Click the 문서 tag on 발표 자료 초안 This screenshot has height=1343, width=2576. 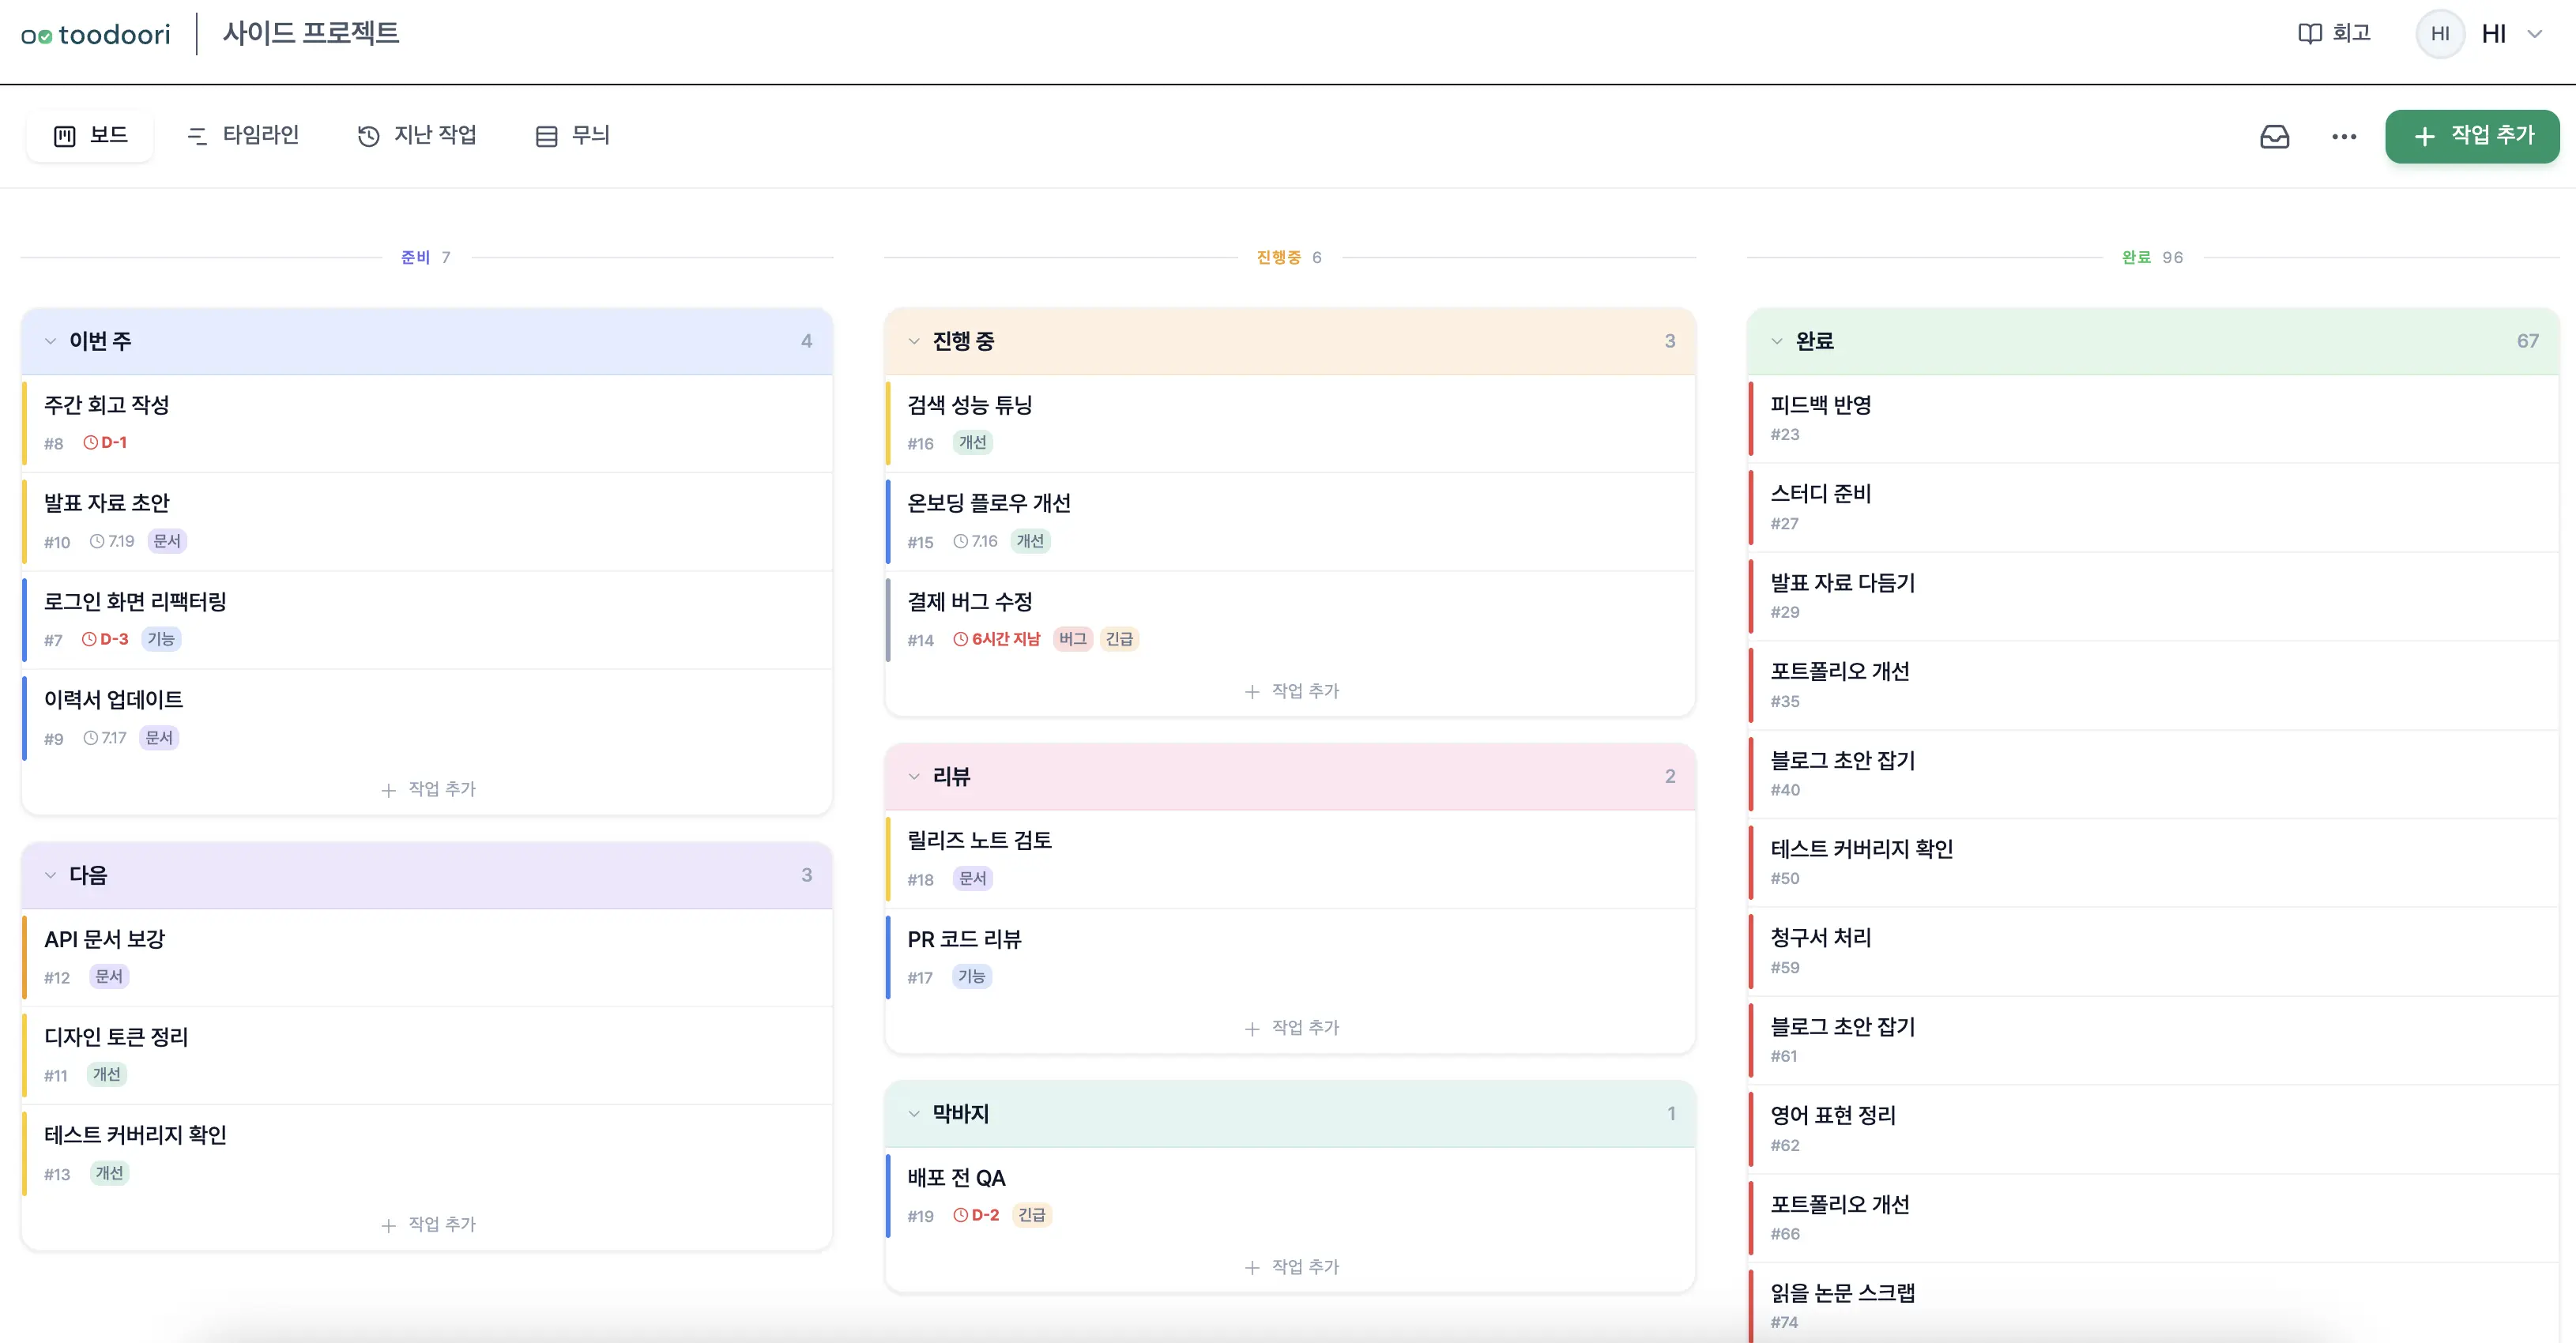pyautogui.click(x=167, y=541)
